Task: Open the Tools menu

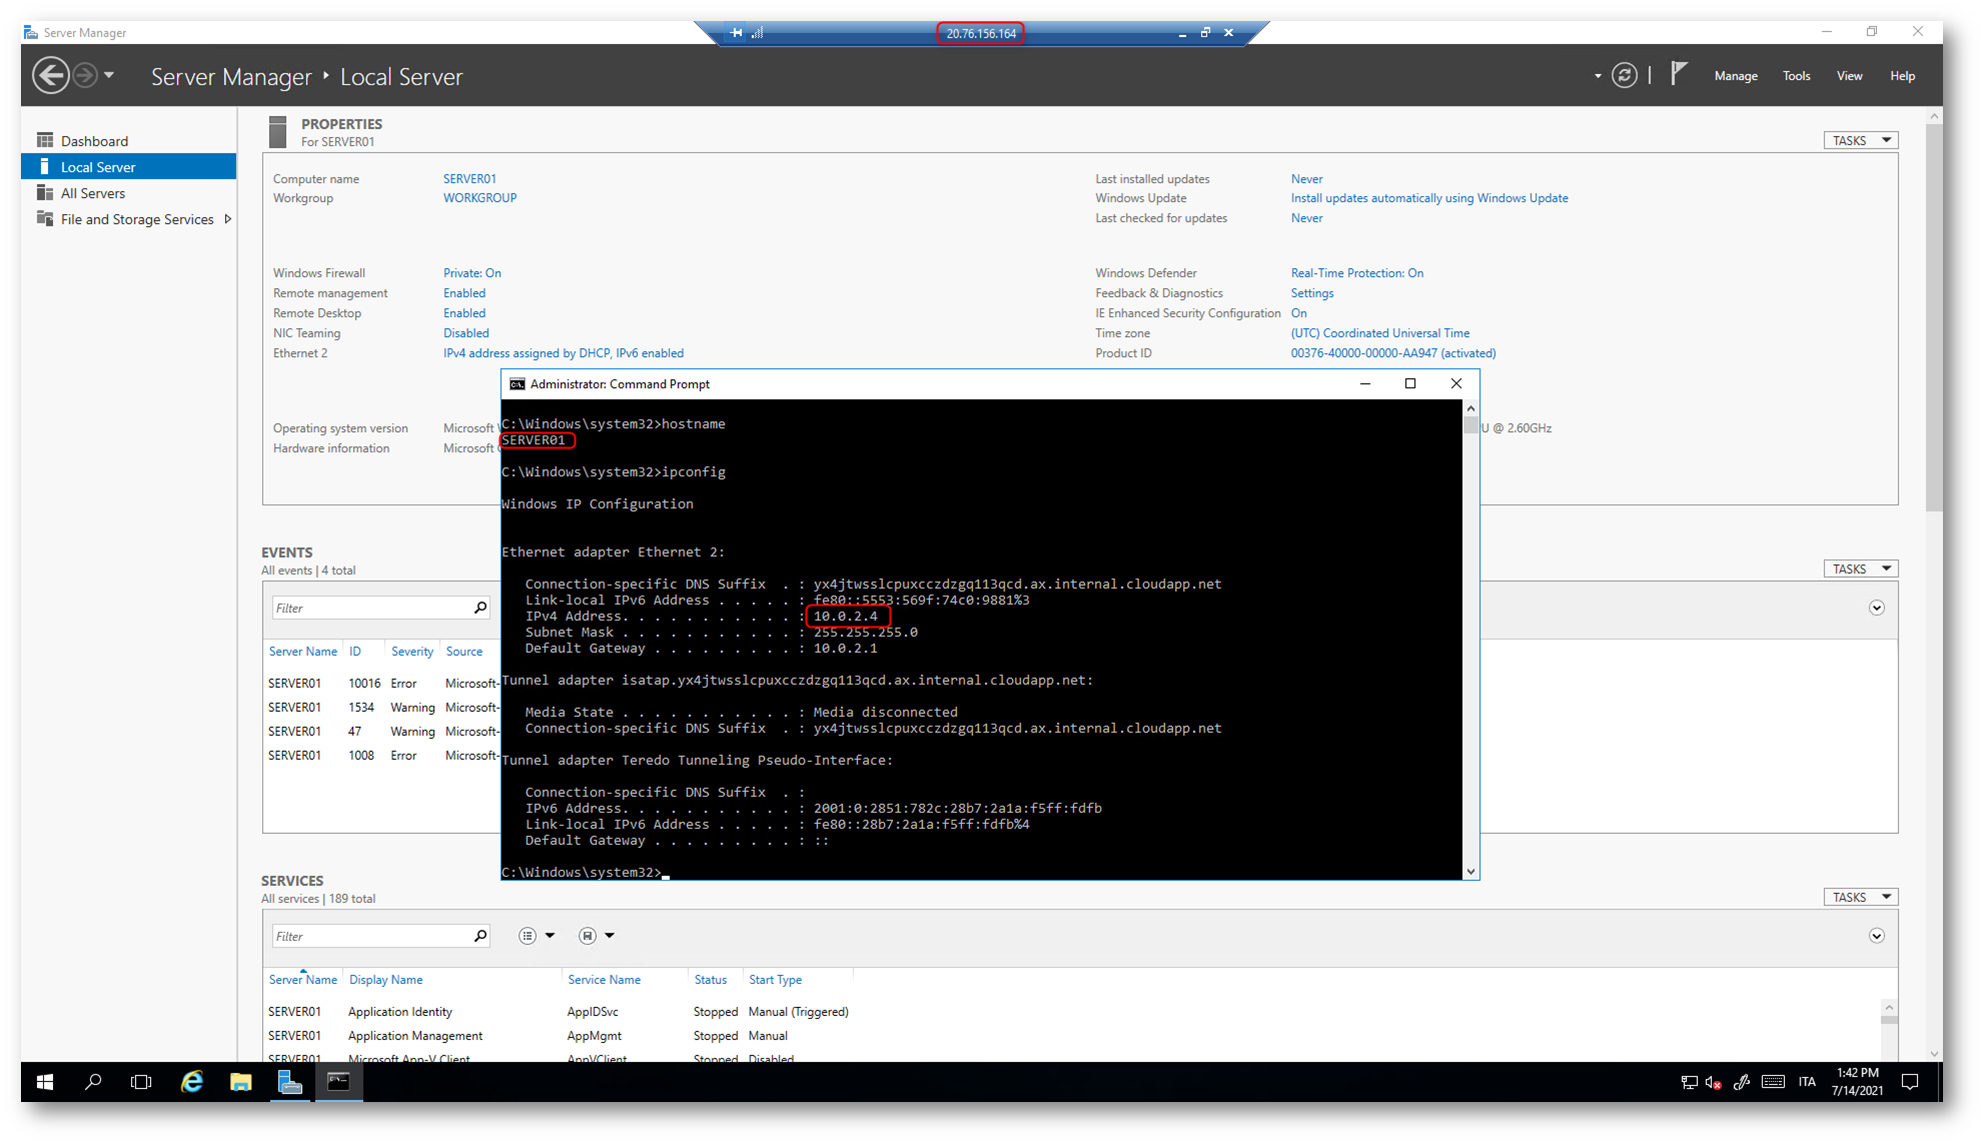Action: [x=1796, y=76]
